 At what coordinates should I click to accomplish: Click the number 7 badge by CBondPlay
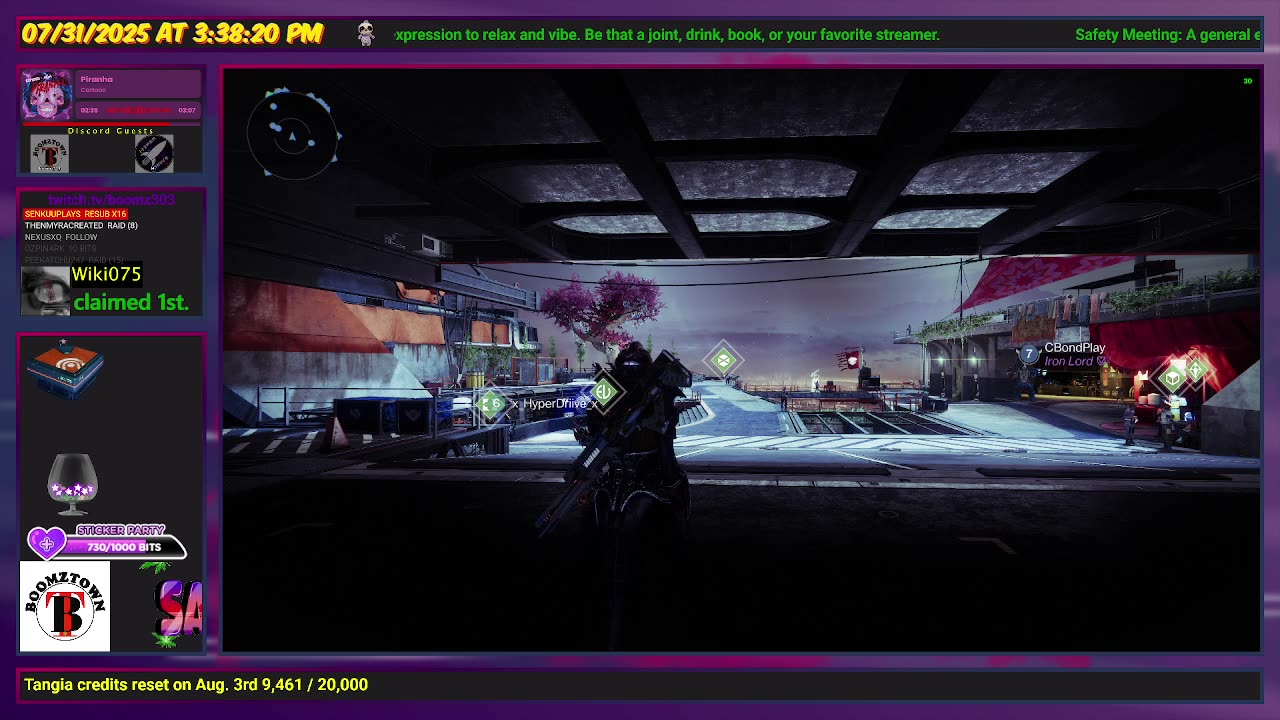tap(1028, 354)
